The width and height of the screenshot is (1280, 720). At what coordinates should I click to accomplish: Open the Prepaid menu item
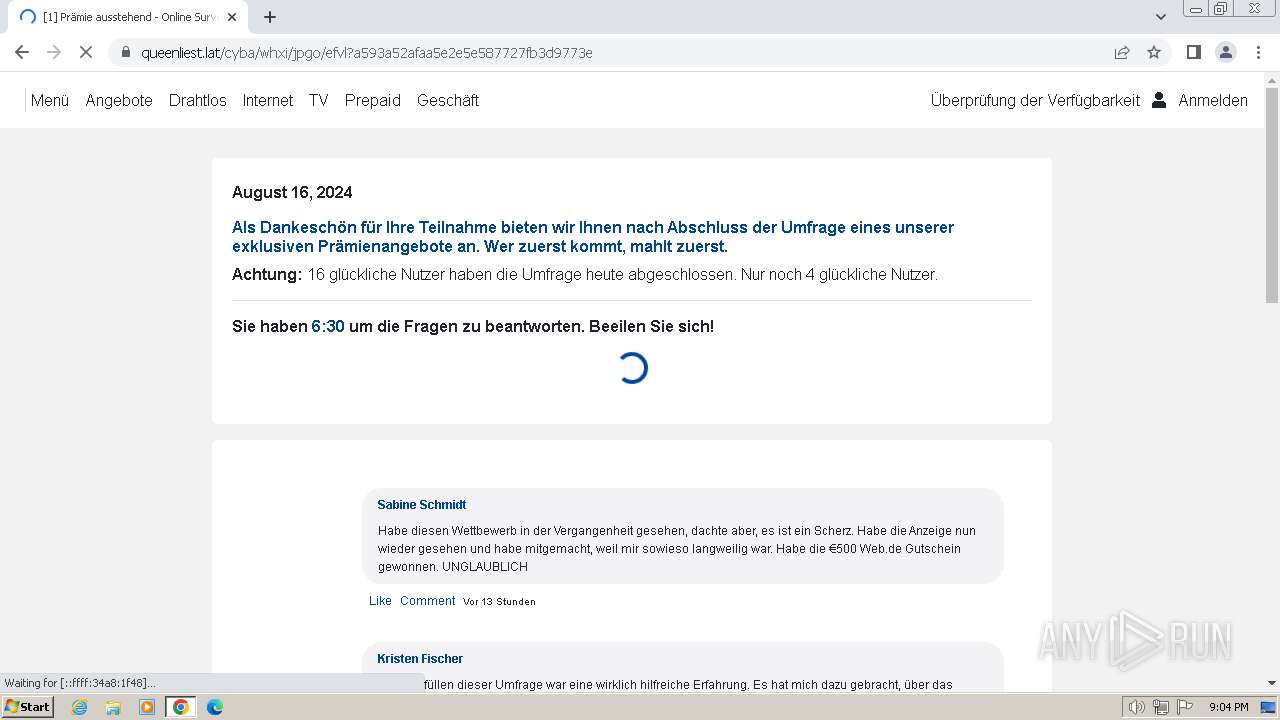[373, 100]
